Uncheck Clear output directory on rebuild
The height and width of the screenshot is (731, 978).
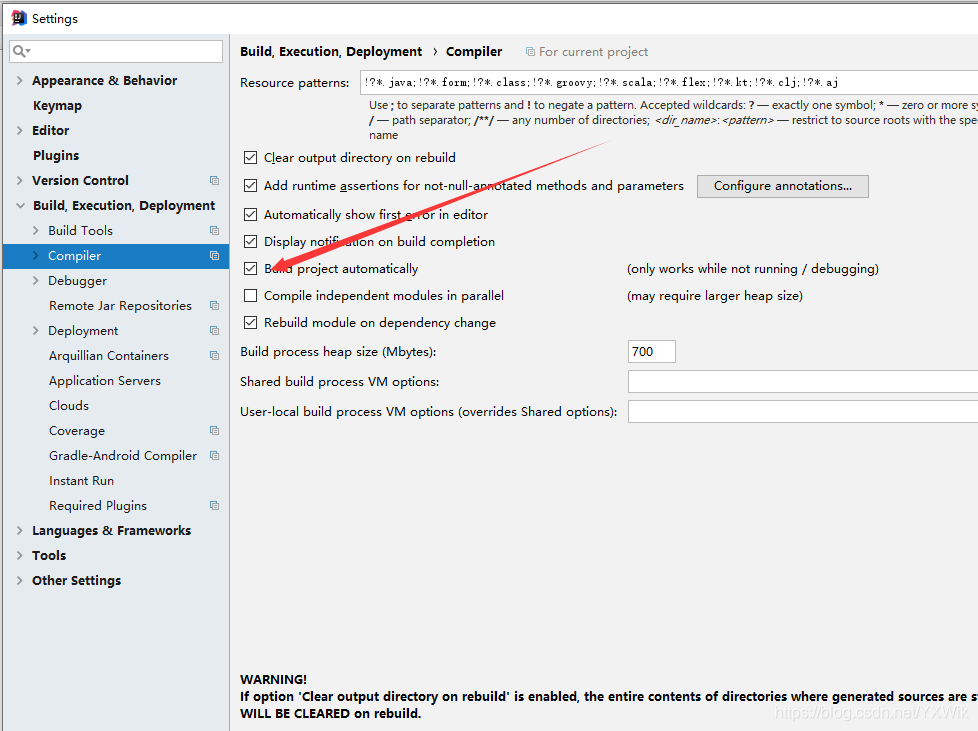point(250,157)
